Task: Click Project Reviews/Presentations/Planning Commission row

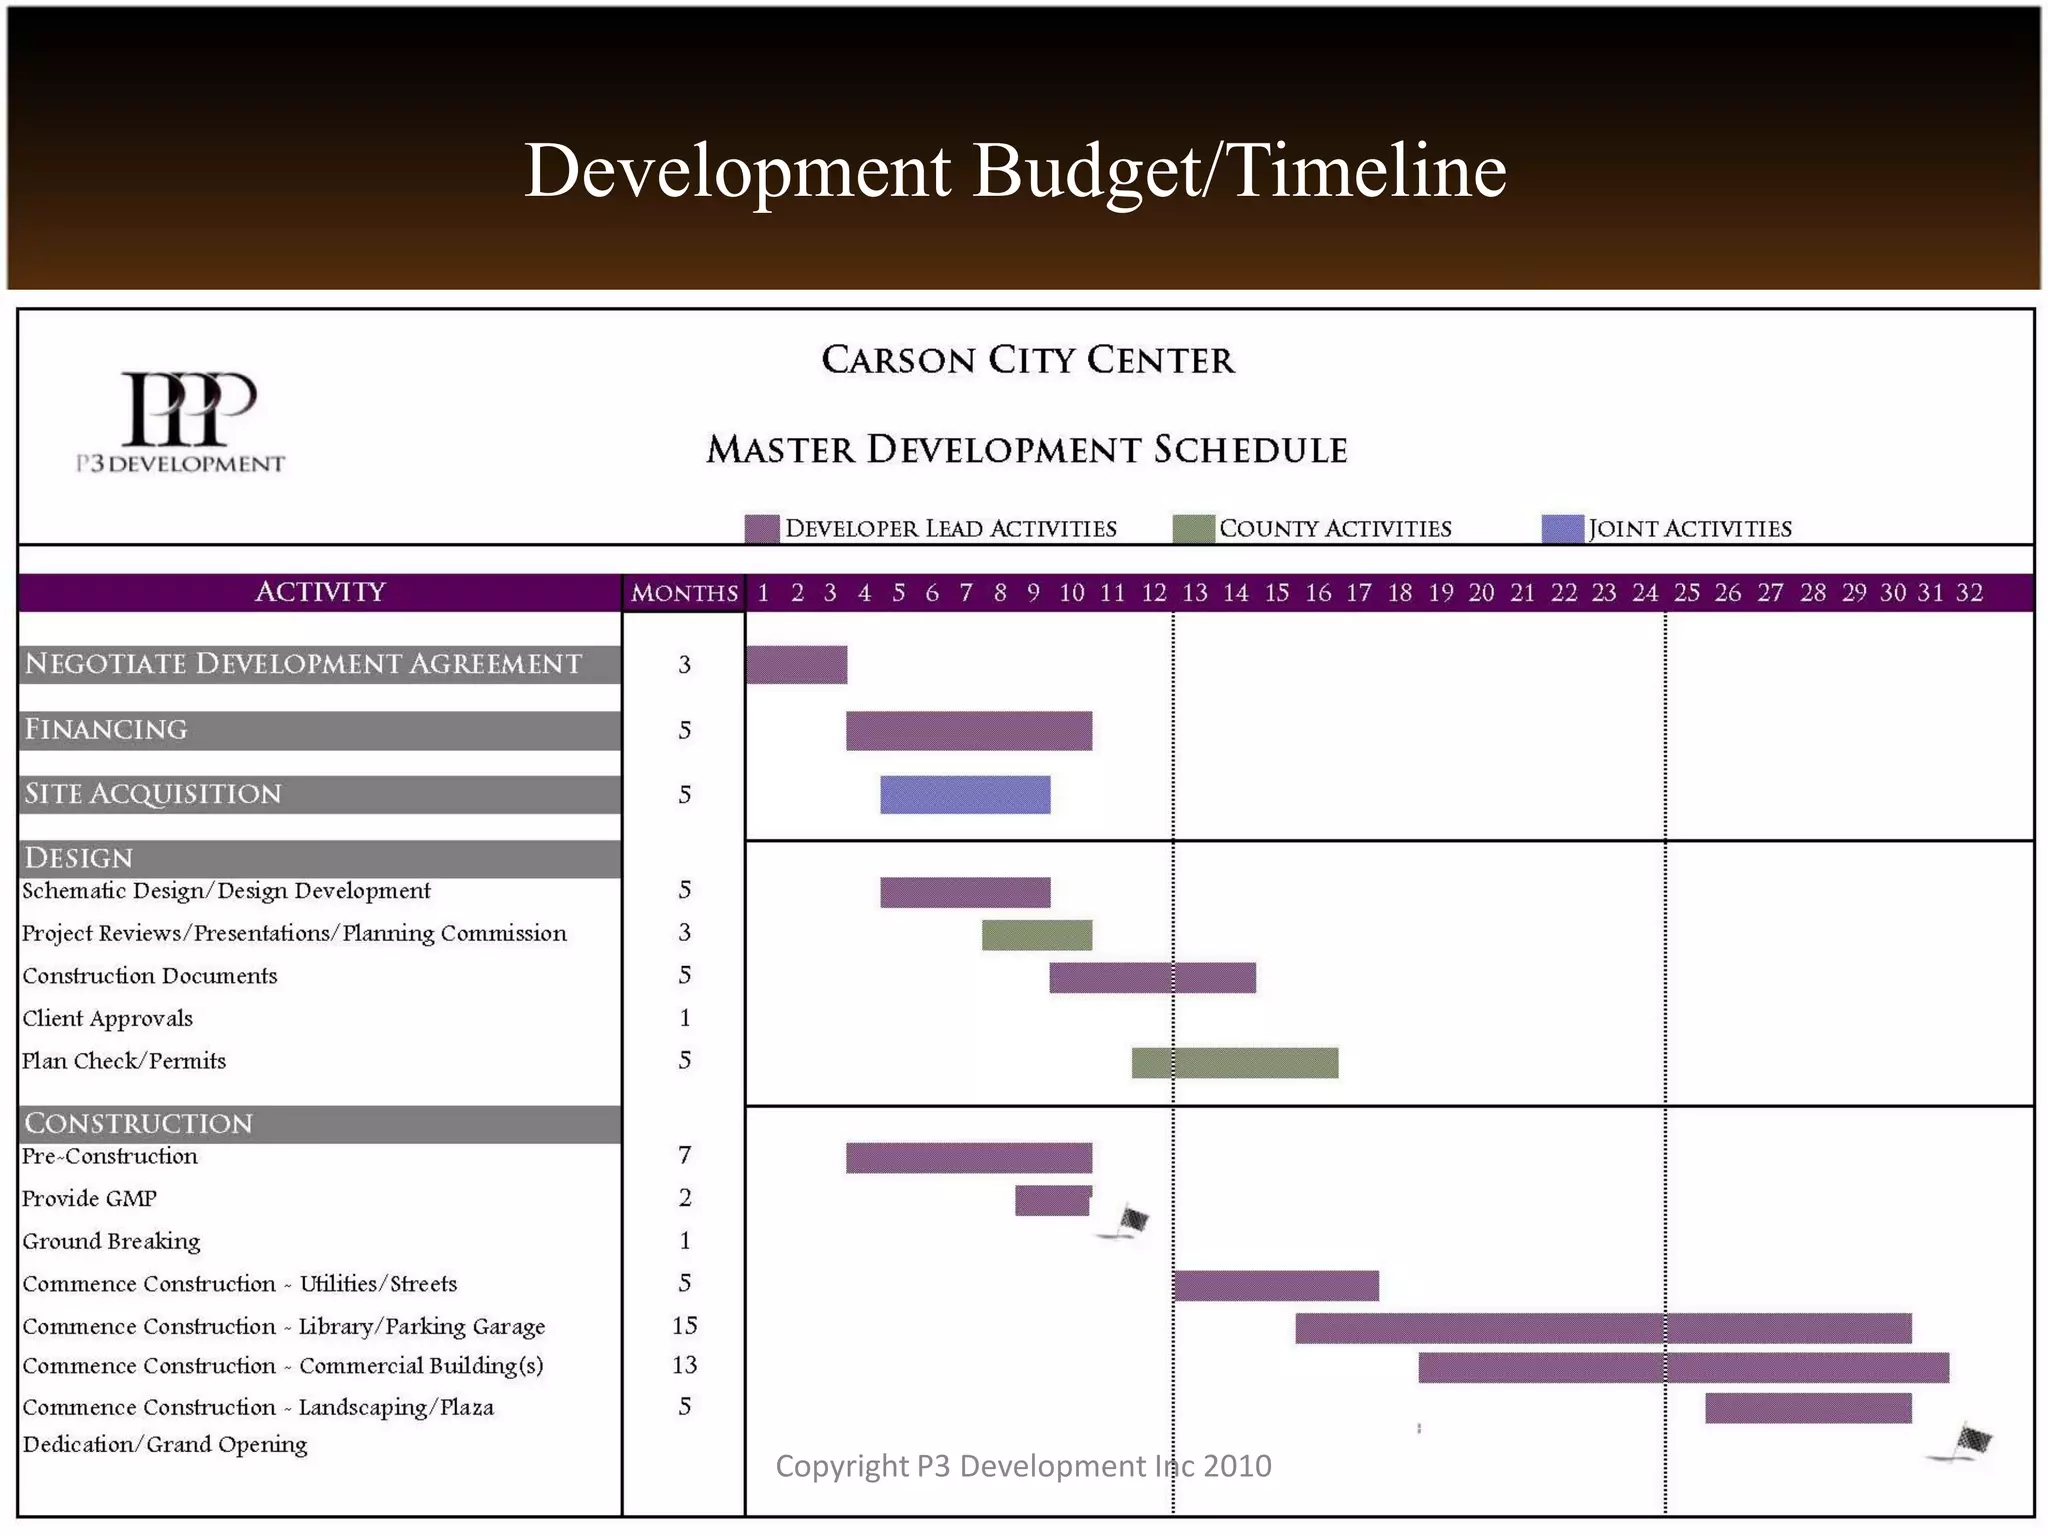Action: 294,934
